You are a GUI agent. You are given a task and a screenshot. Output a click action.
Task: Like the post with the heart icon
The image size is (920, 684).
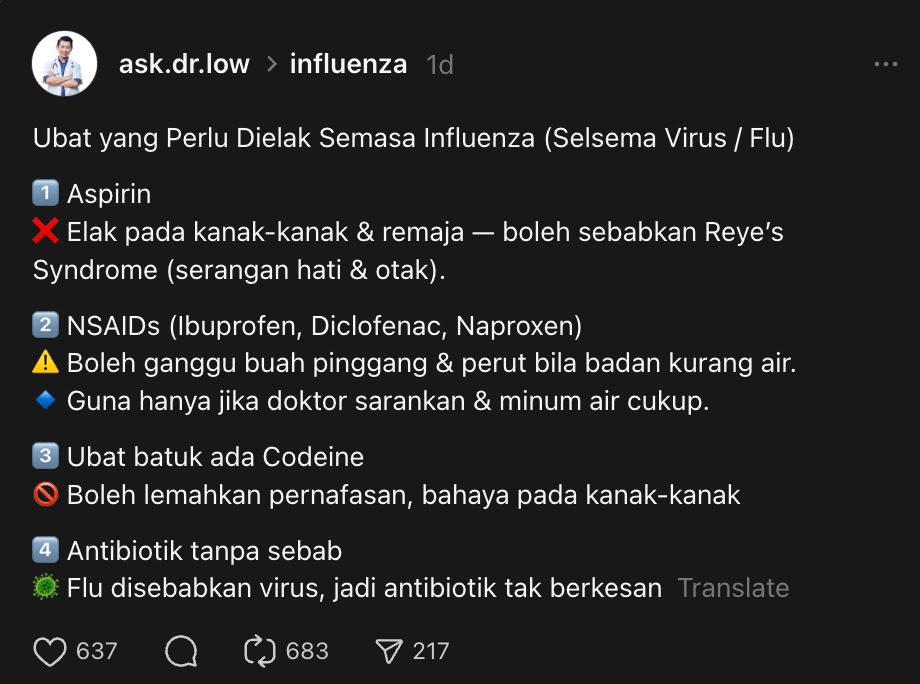tap(49, 652)
